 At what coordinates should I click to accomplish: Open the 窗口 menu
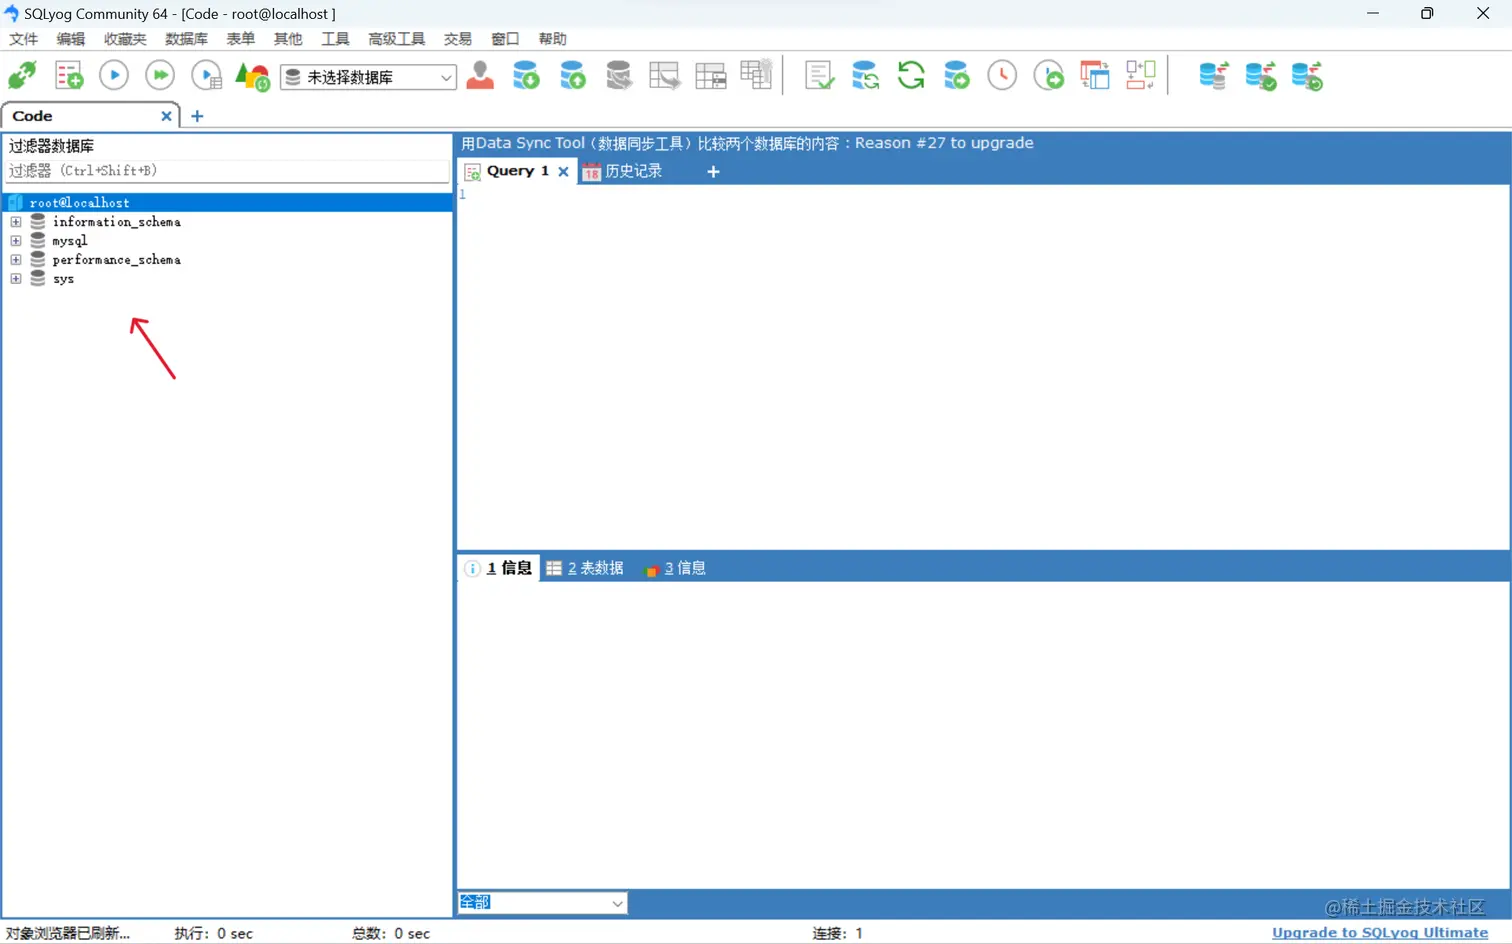(505, 39)
